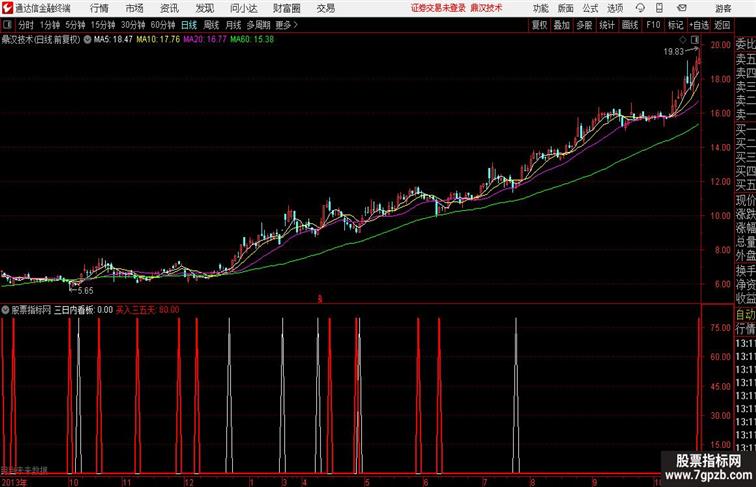The image size is (756, 487).
Task: Open the 资讯 menu
Action: coord(169,8)
